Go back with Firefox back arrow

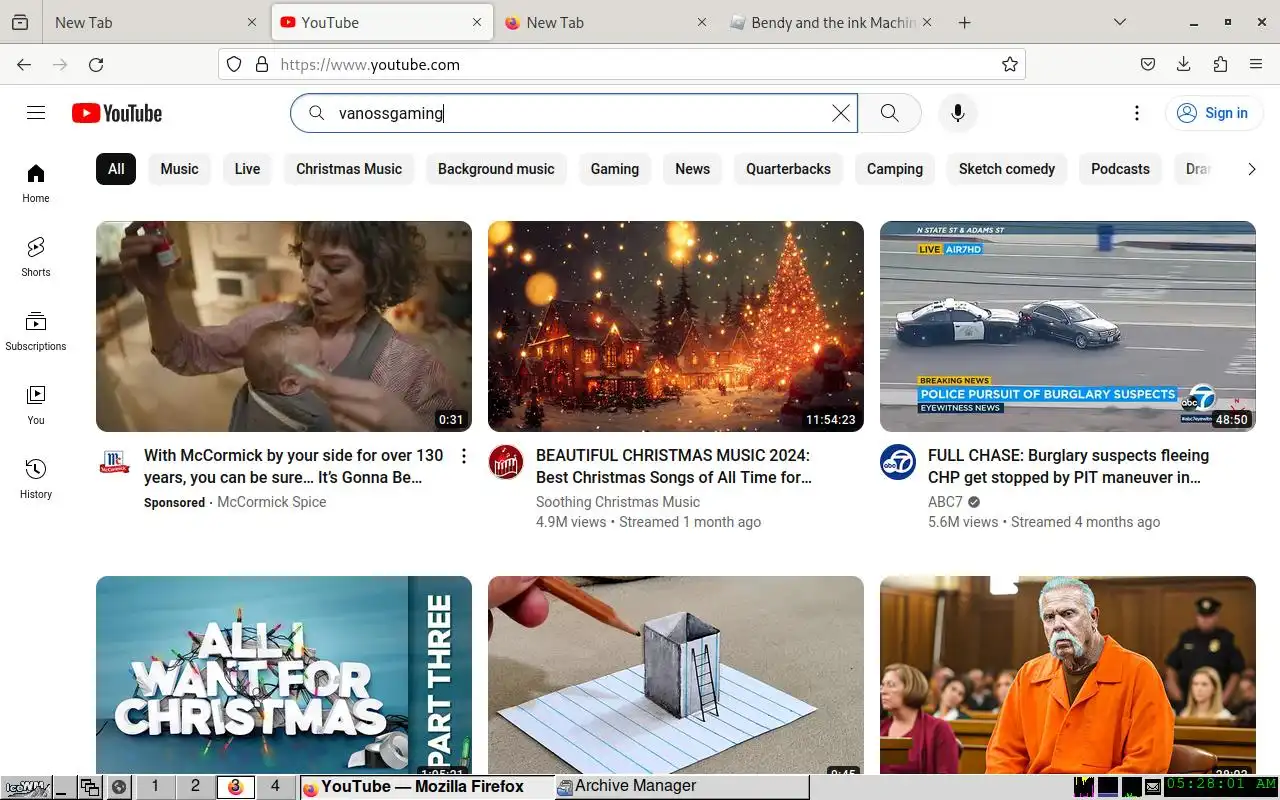24,64
